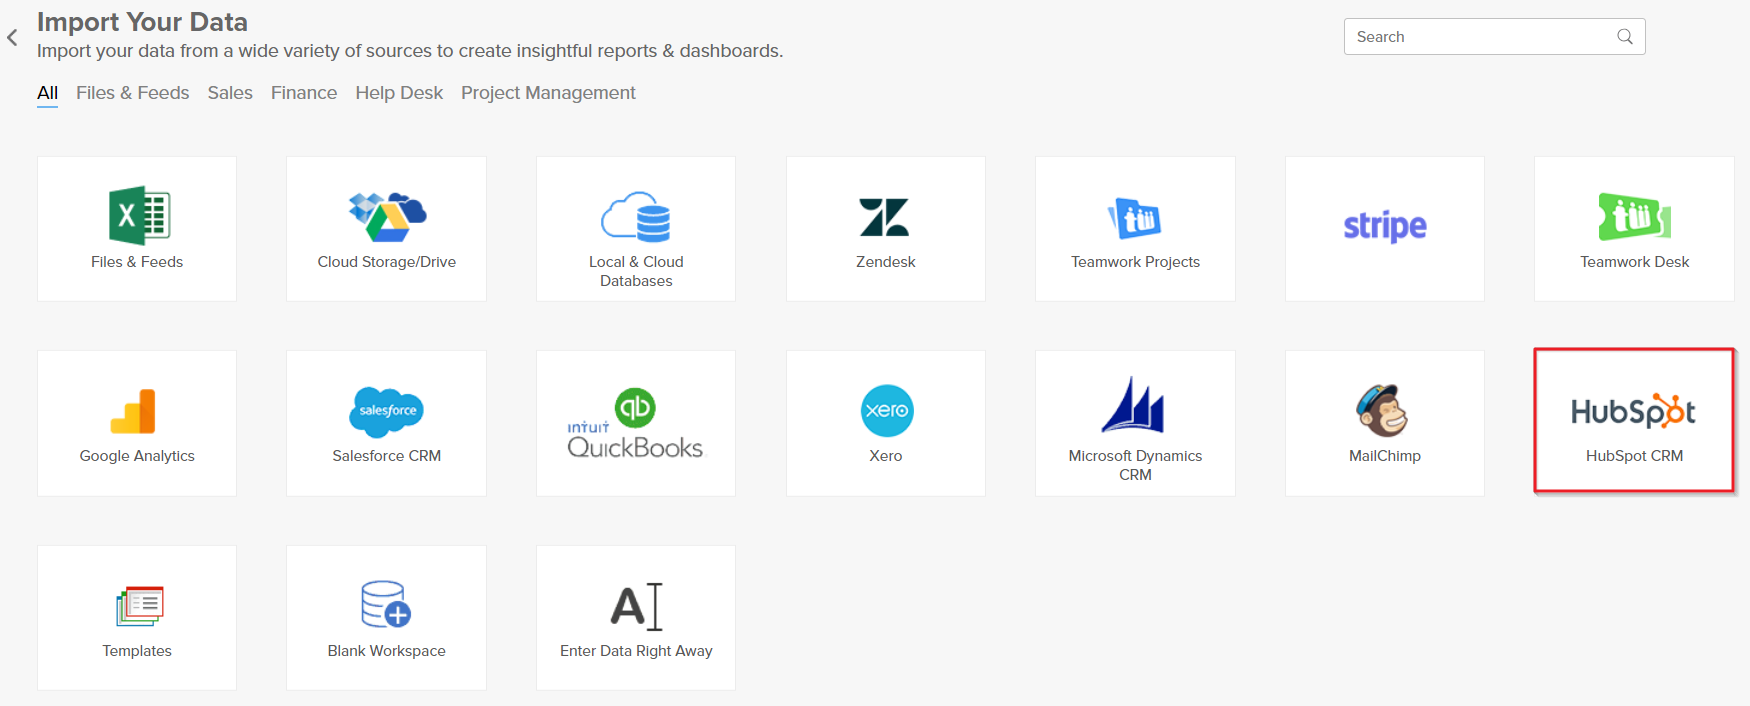Create a Blank Workspace via its icon

(x=386, y=604)
